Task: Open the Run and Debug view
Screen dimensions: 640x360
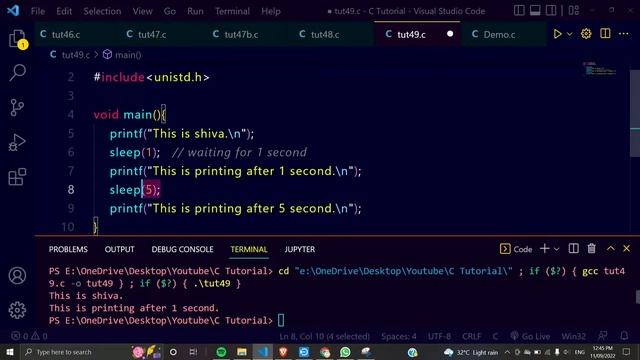Action: coord(17,142)
